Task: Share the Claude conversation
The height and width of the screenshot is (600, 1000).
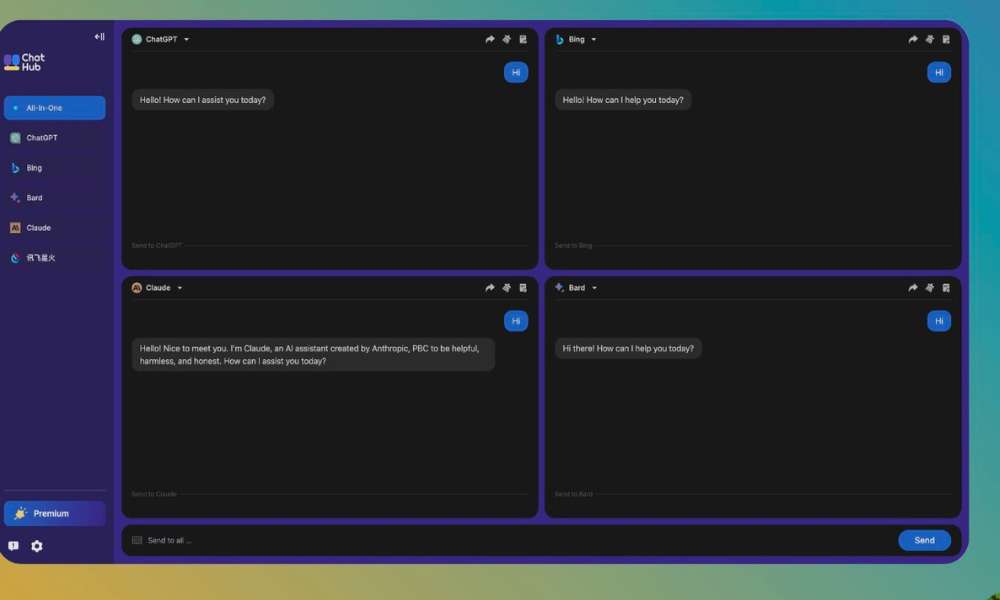Action: pos(490,288)
